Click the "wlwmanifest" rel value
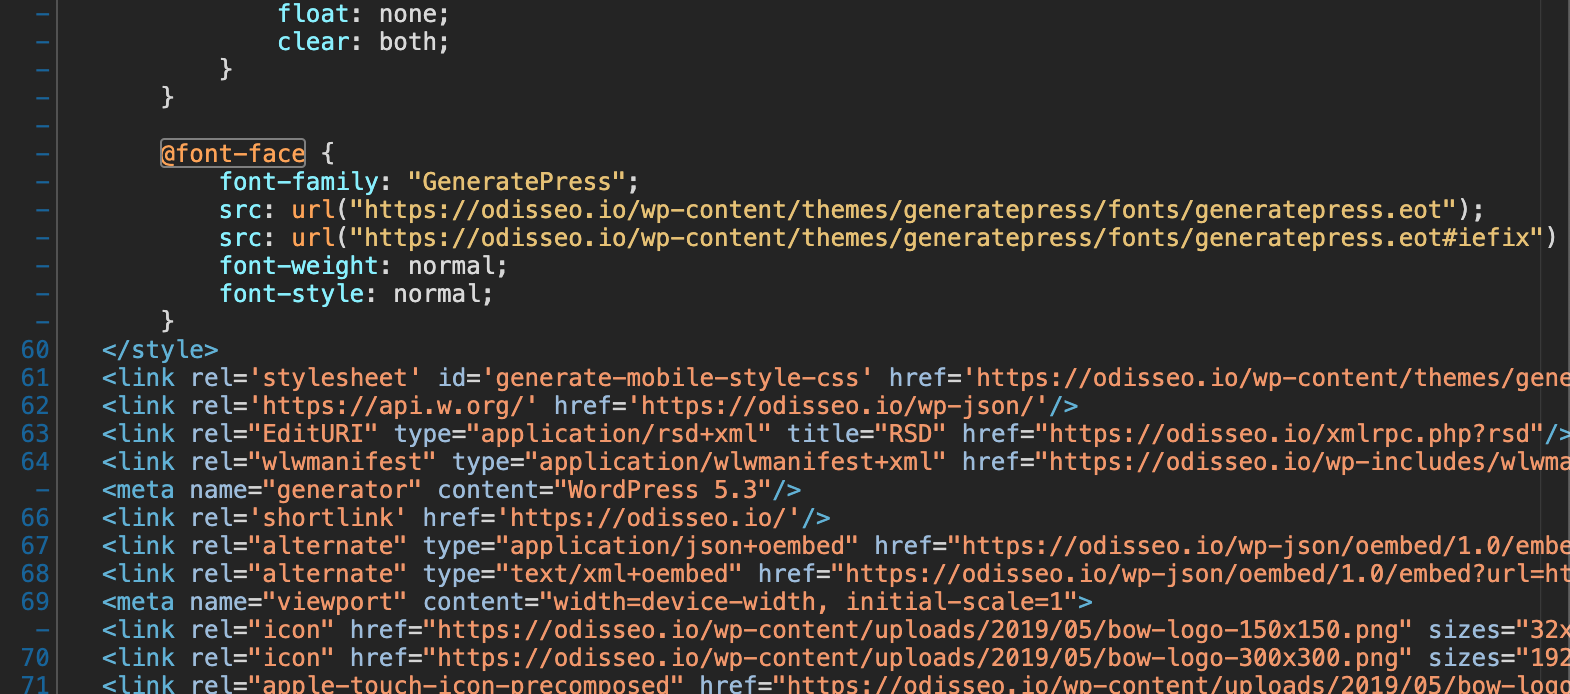Image resolution: width=1570 pixels, height=694 pixels. coord(342,462)
